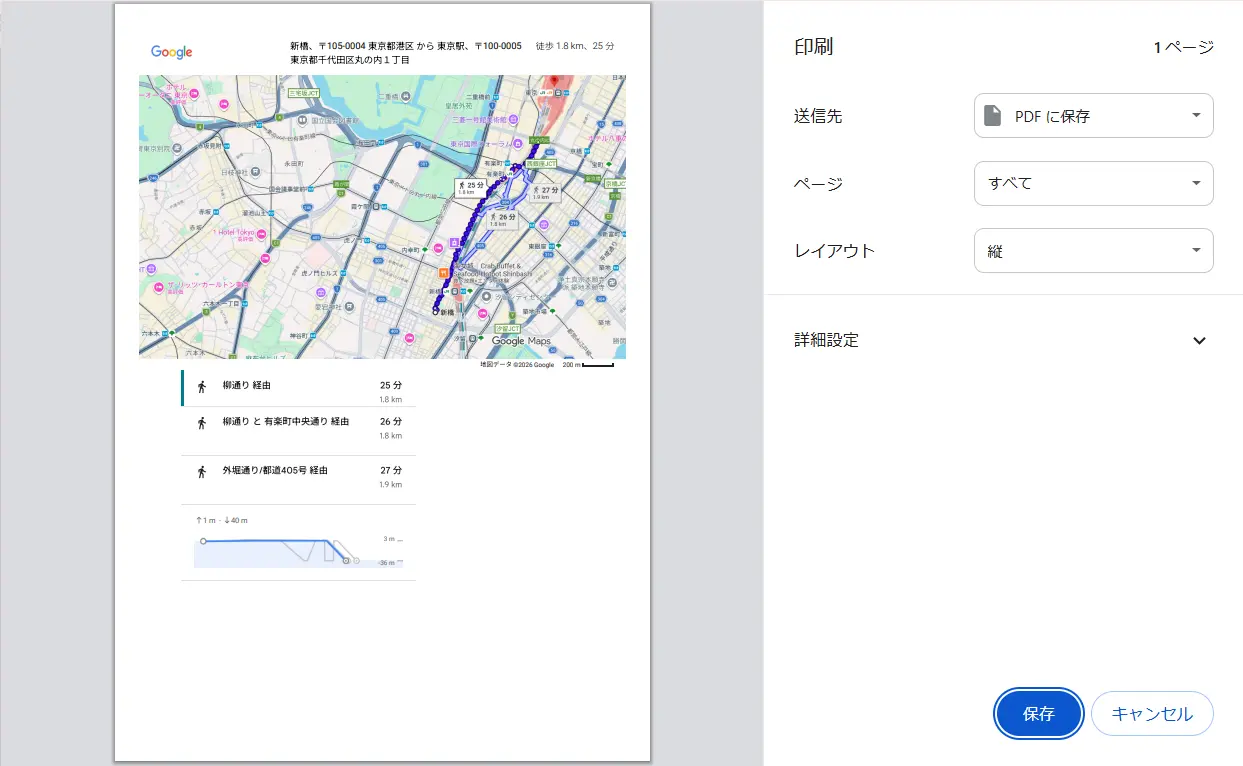Click the elevation profile chart
The width and height of the screenshot is (1243, 766).
click(x=298, y=553)
